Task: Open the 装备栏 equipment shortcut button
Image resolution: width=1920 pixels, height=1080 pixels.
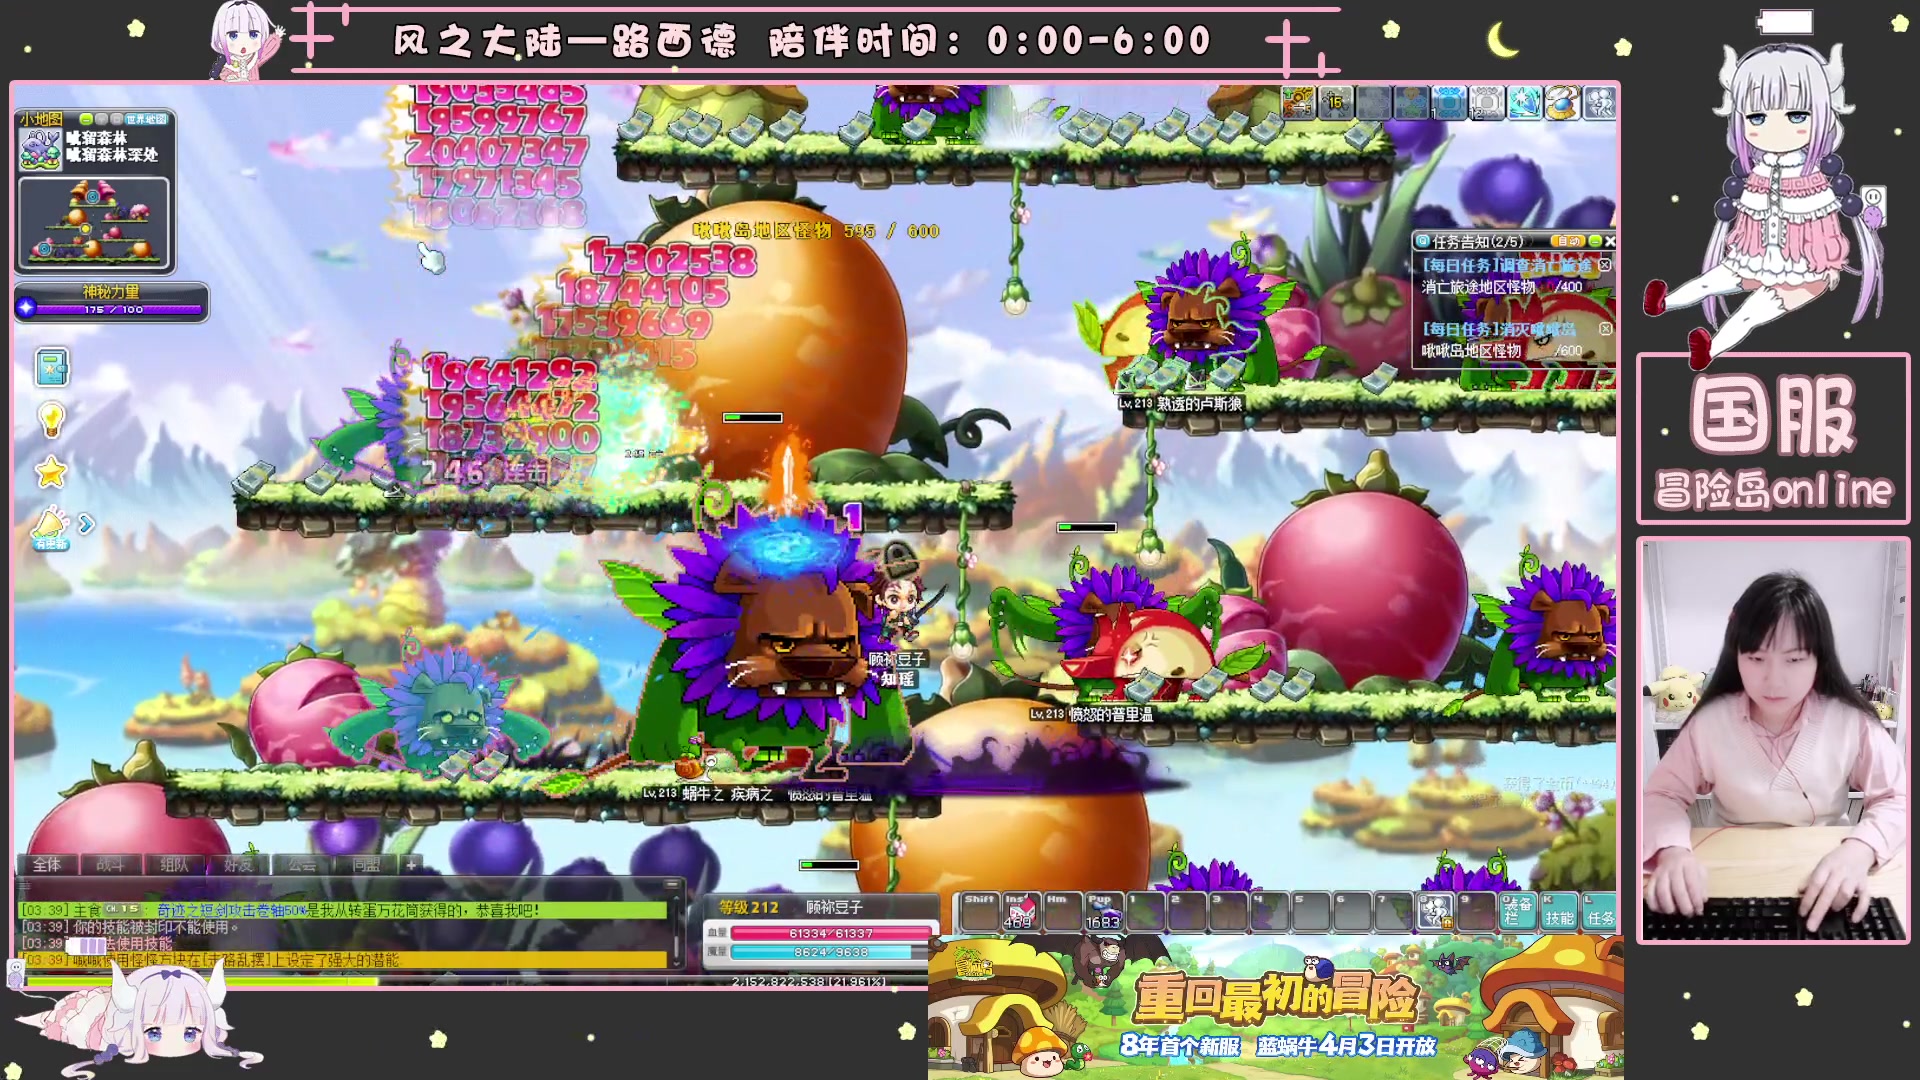Action: (1518, 911)
